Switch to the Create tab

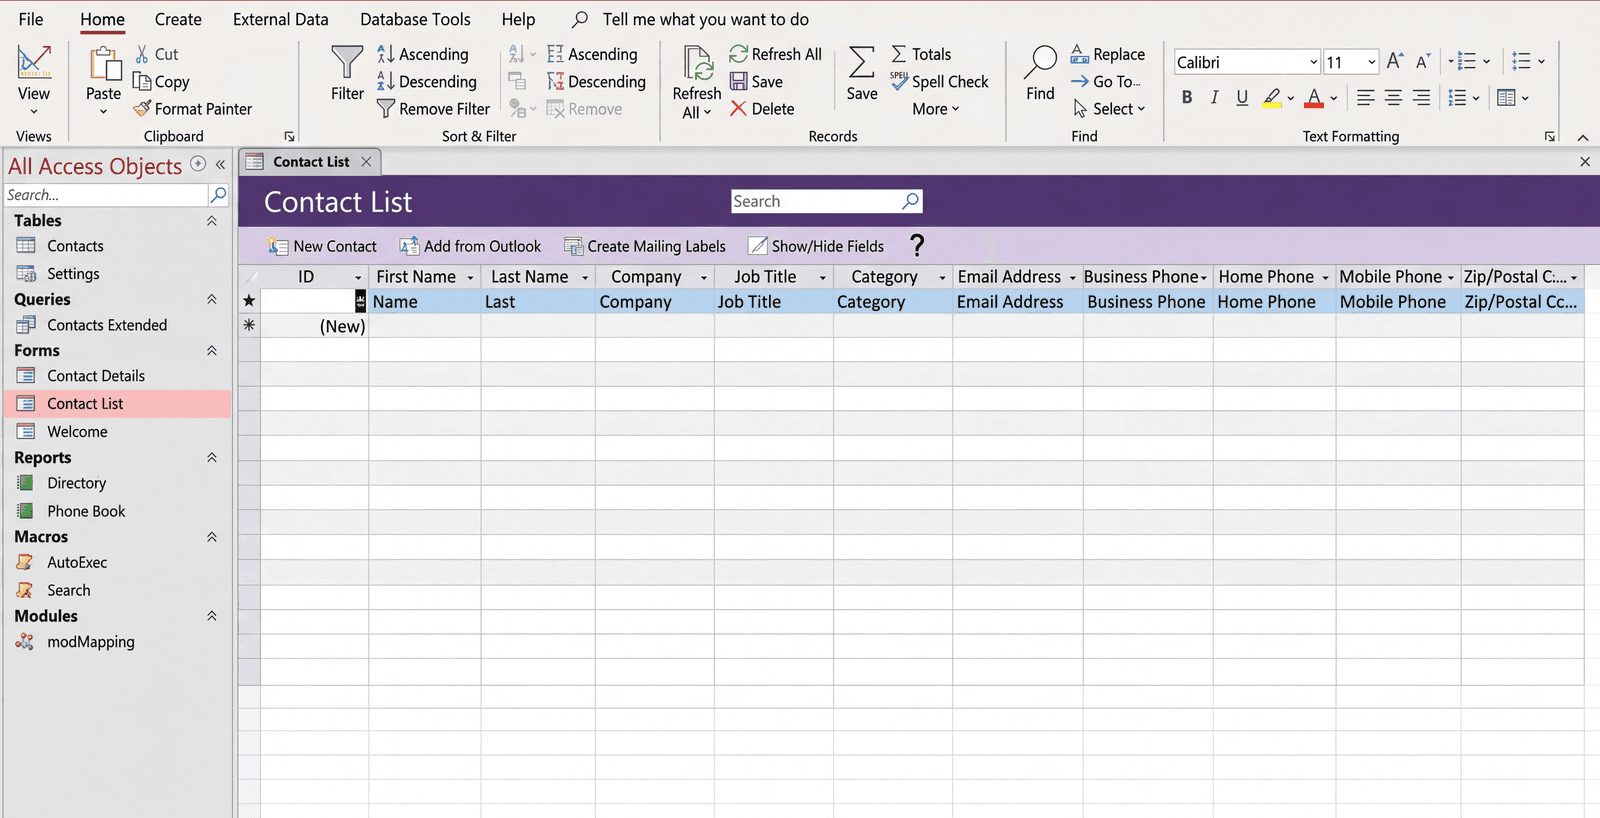[x=178, y=19]
